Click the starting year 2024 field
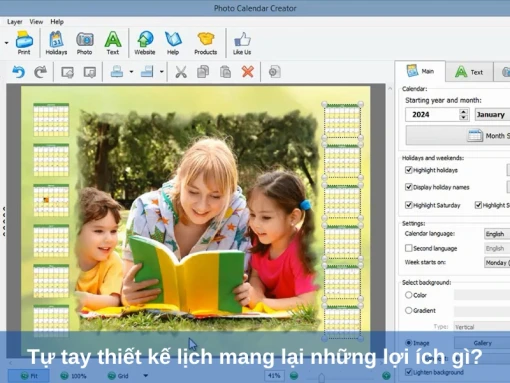Screen dimensions: 510x383 click(432, 114)
